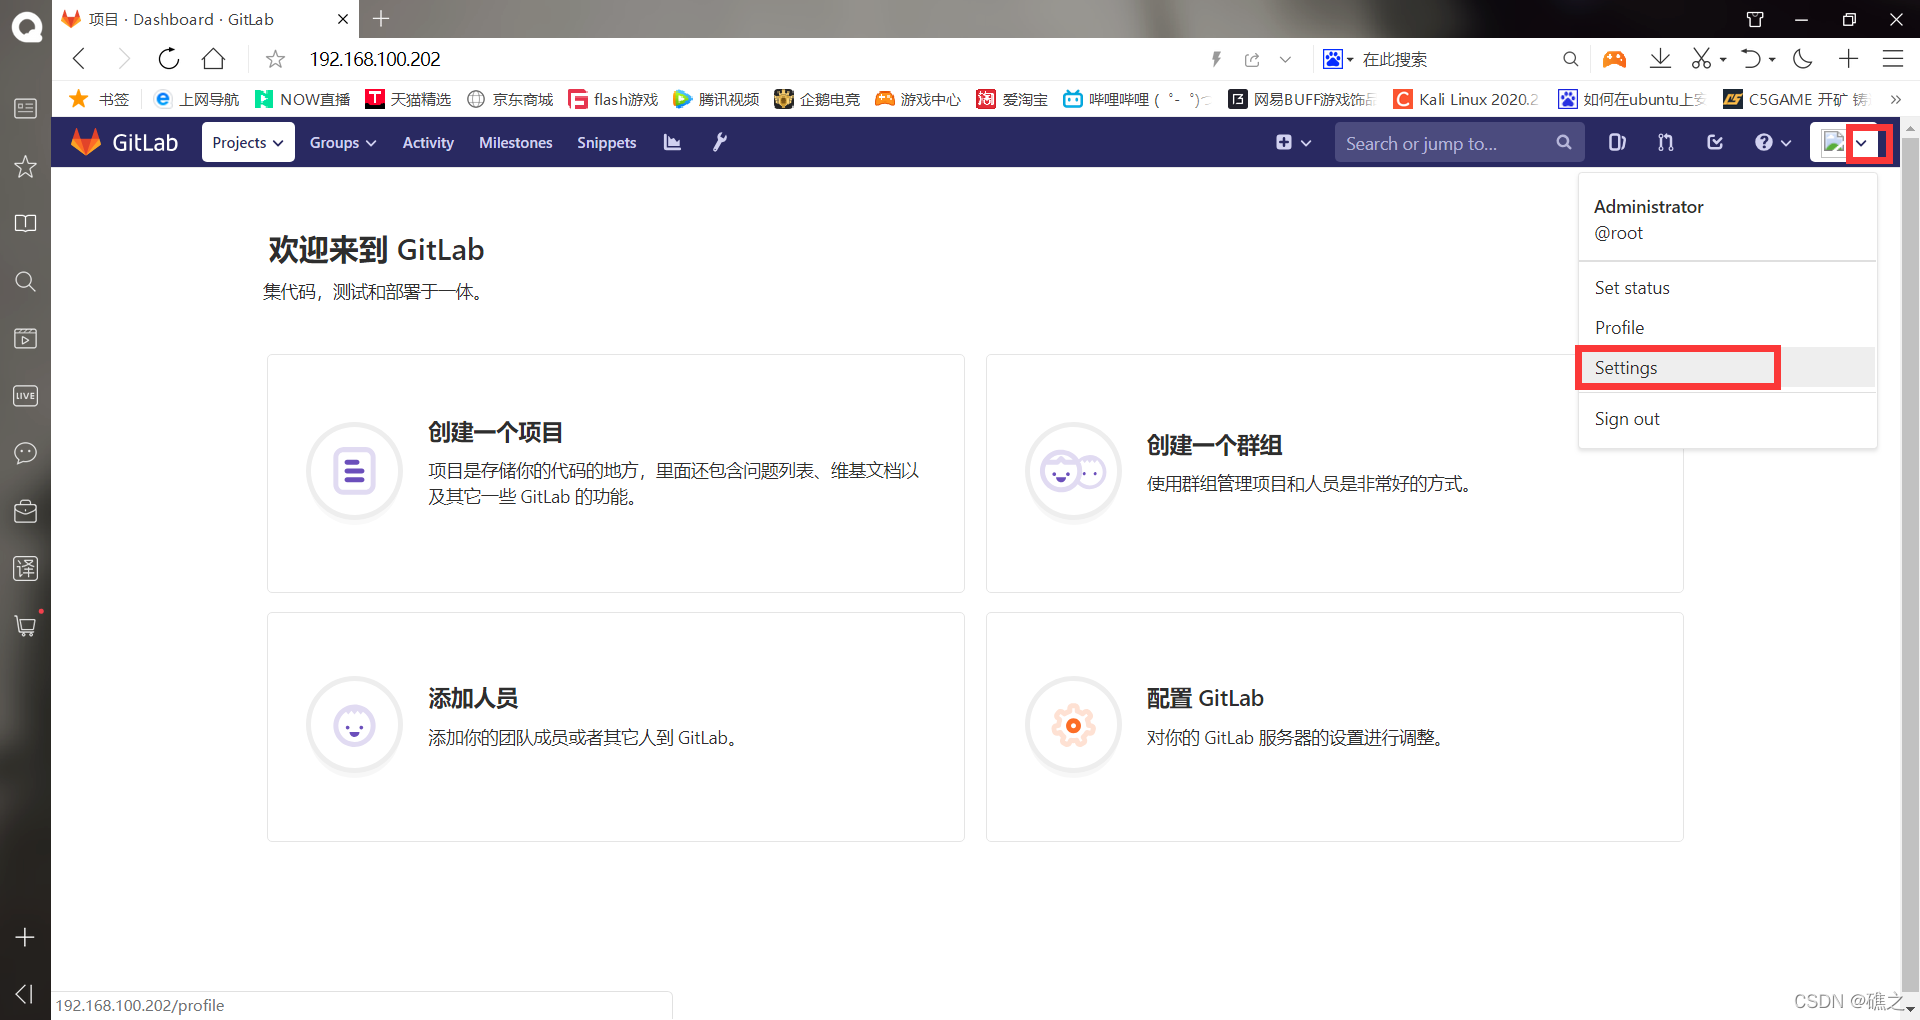Viewport: 1920px width, 1020px height.
Task: Click the GitLab logo in navbar
Action: click(124, 142)
